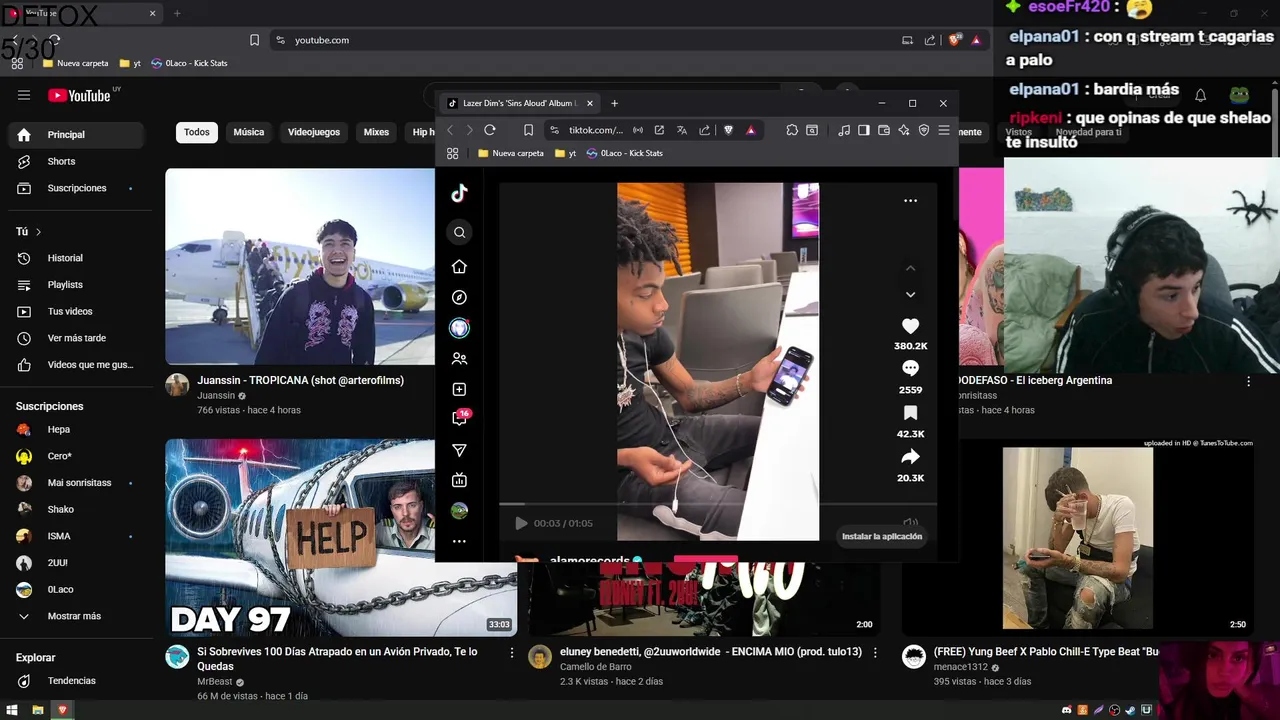Open TikTok messages paper plane icon
Screen dimensions: 1280x720
459,450
